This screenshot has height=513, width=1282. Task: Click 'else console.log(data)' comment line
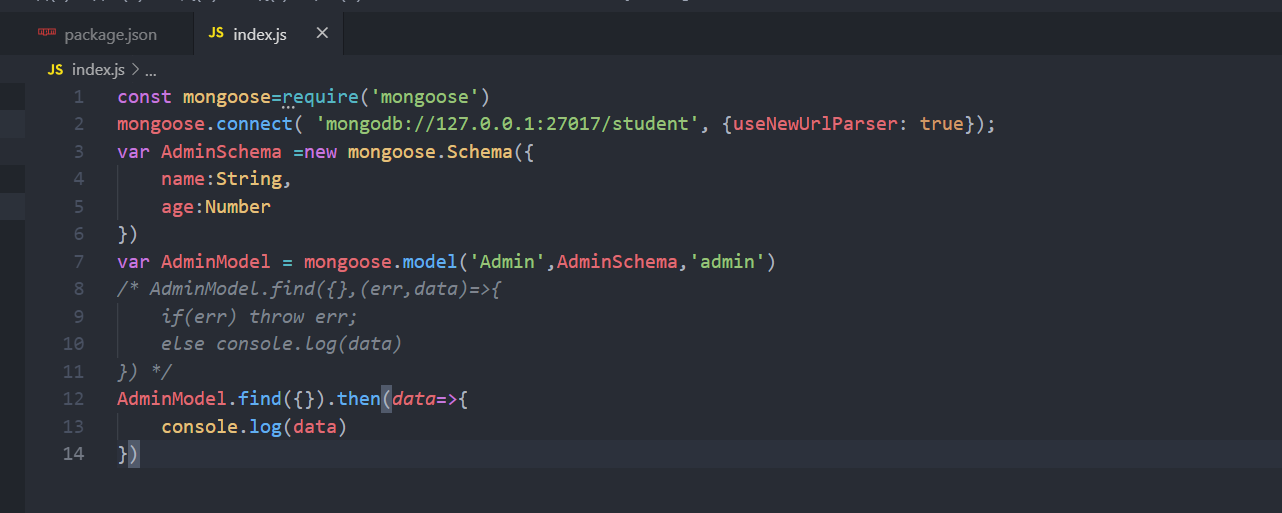point(282,344)
